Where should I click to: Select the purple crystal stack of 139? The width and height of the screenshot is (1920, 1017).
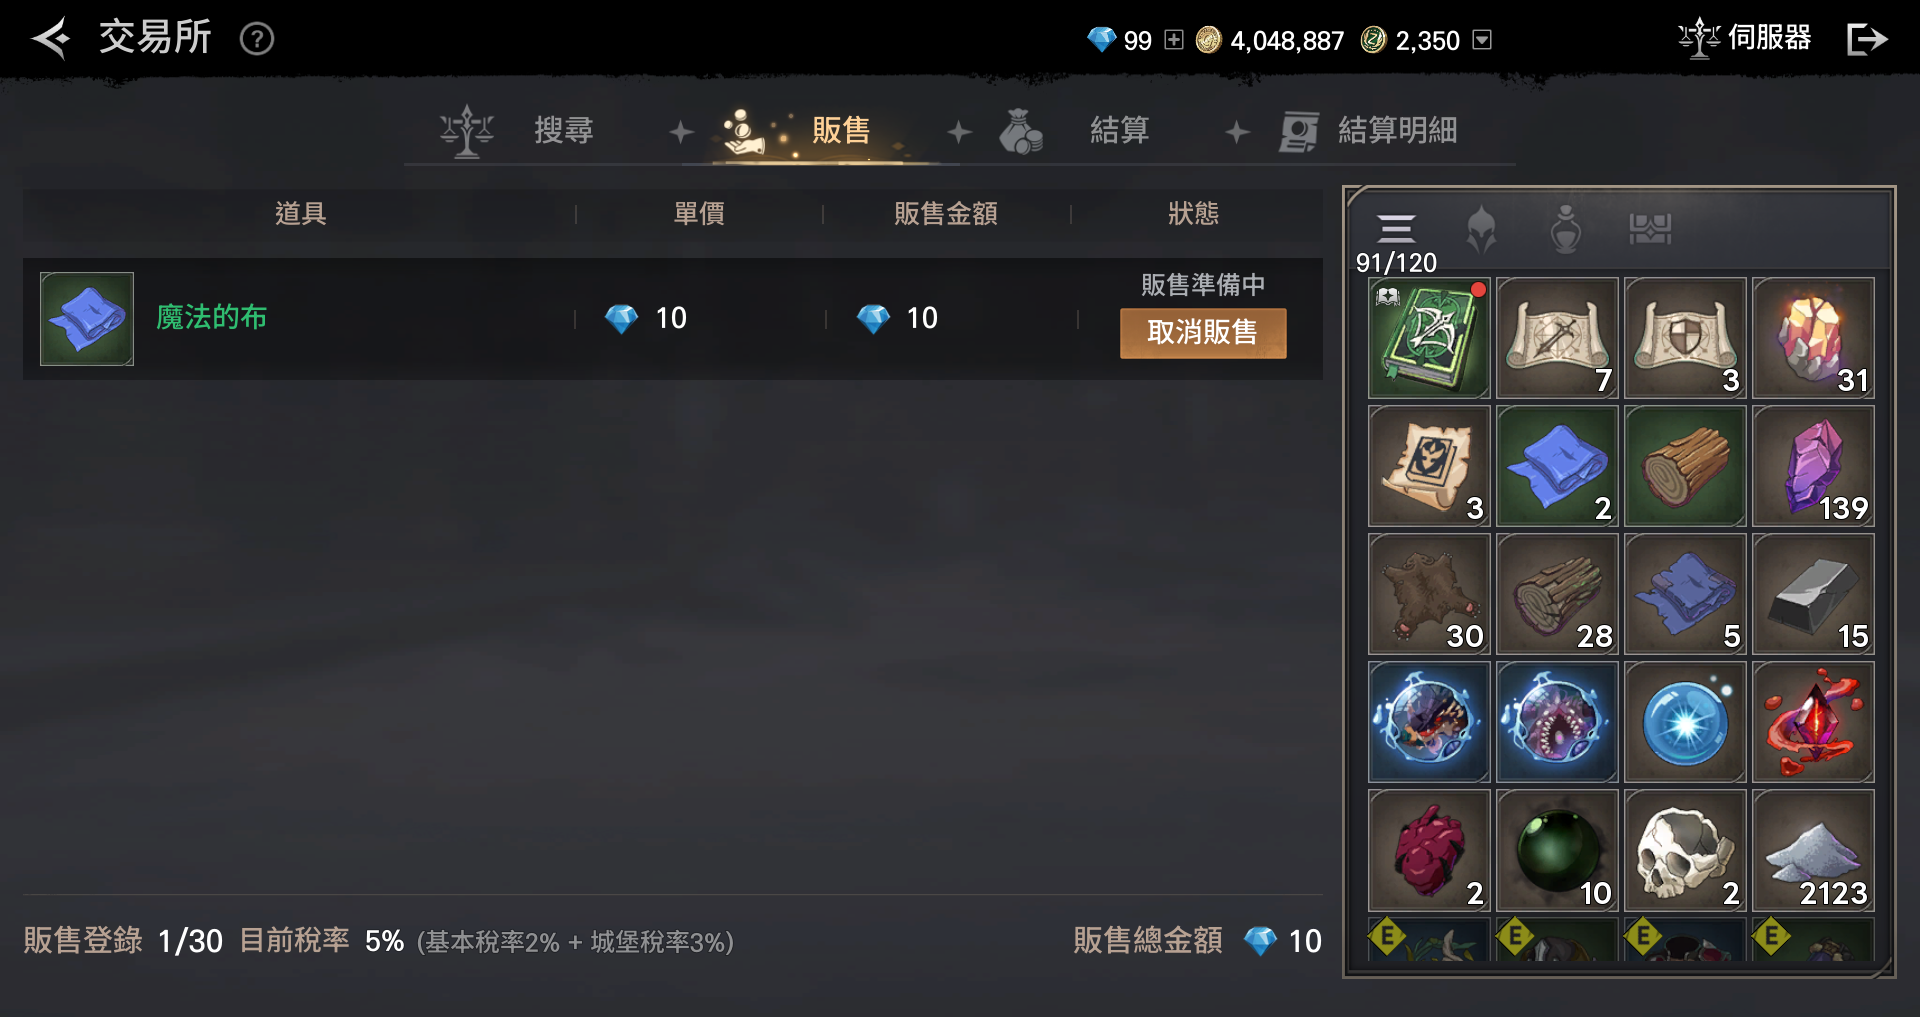pos(1813,467)
